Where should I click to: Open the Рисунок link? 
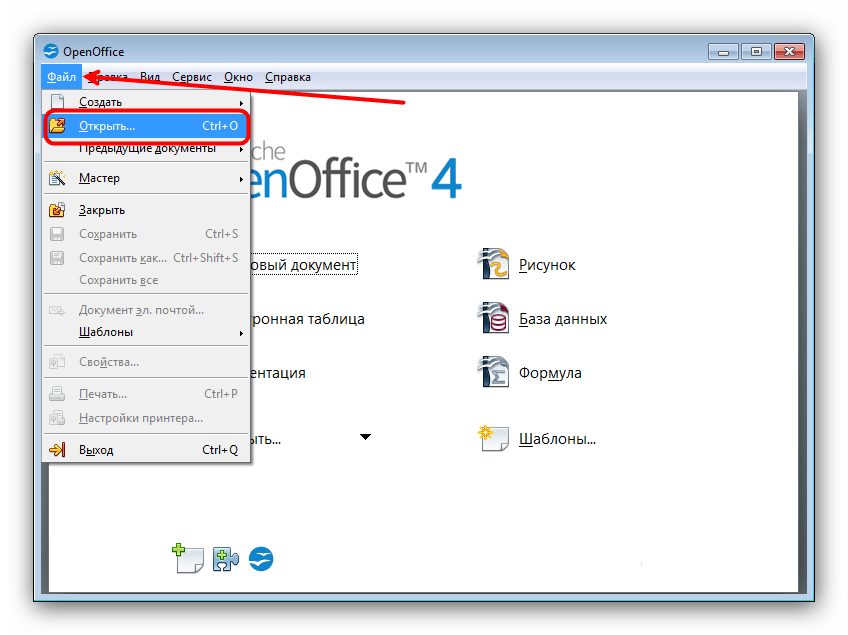[547, 265]
